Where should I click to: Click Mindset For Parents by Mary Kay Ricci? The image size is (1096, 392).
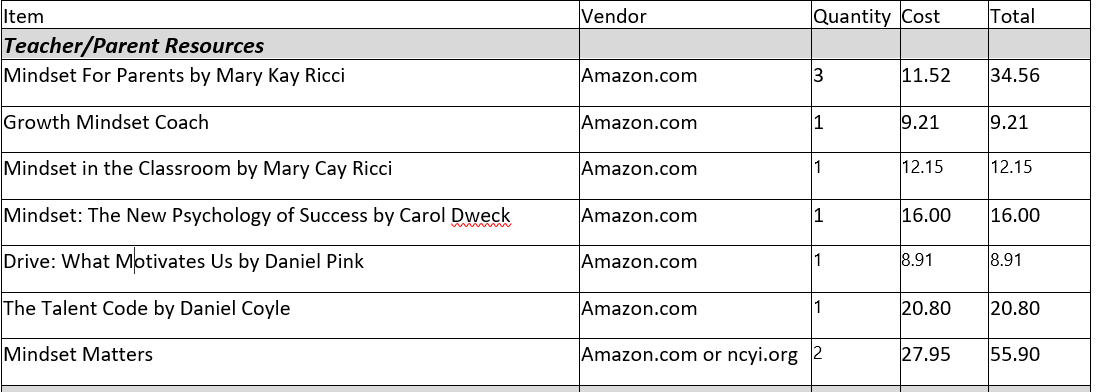174,75
